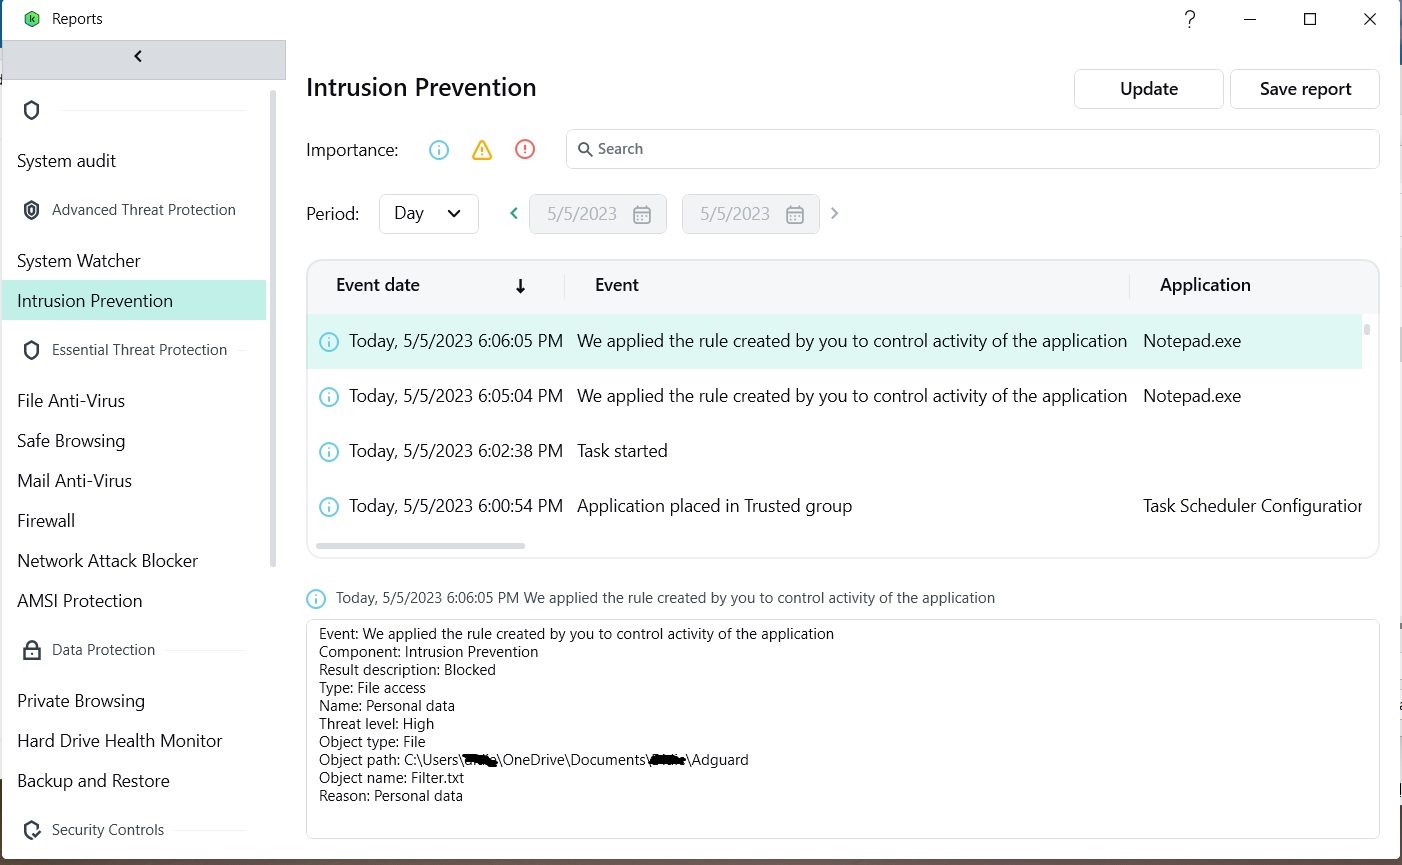1402x865 pixels.
Task: Toggle the warning importance filter
Action: pyautogui.click(x=482, y=150)
